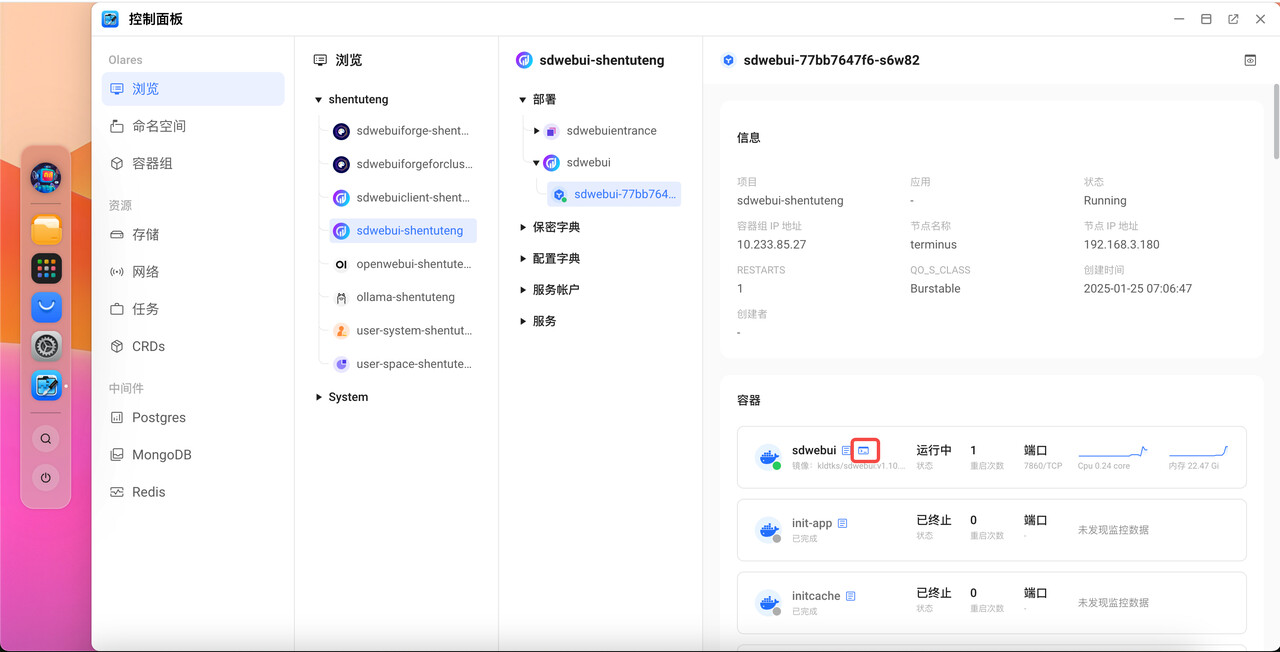The height and width of the screenshot is (652, 1280).
Task: Open the Market app in dock
Action: [46, 307]
